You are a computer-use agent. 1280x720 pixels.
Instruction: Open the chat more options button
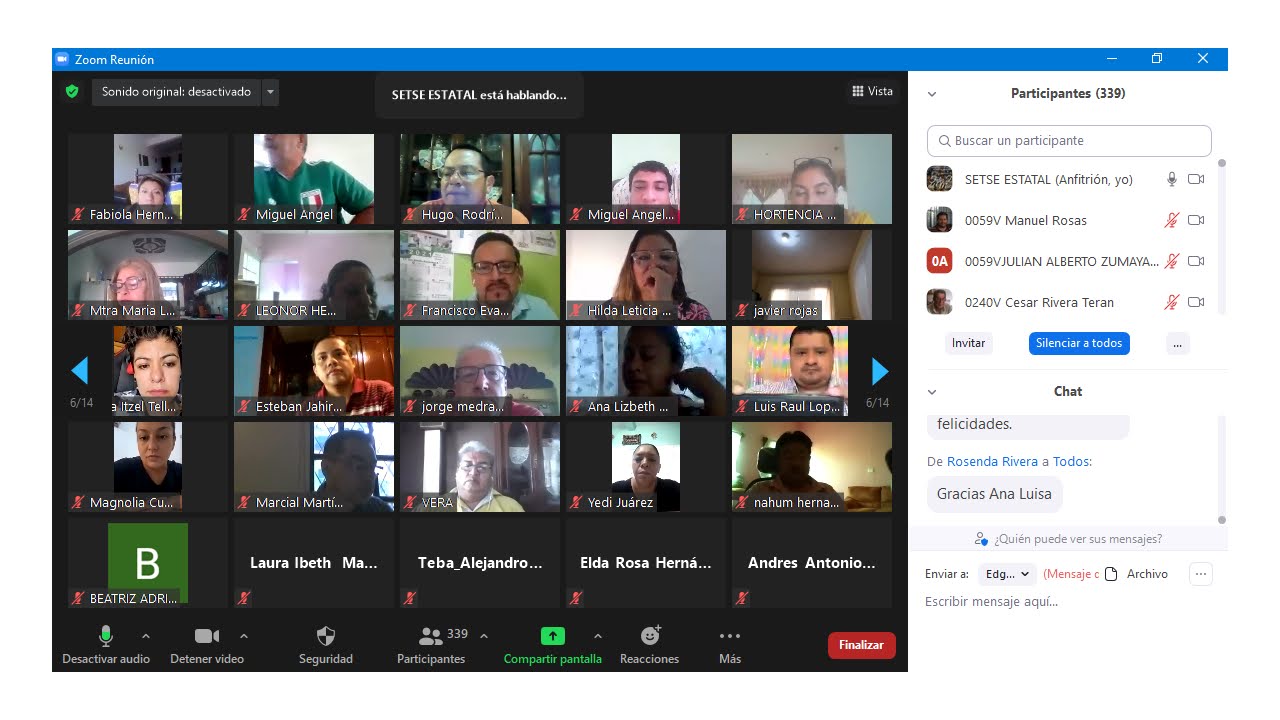(x=1201, y=574)
